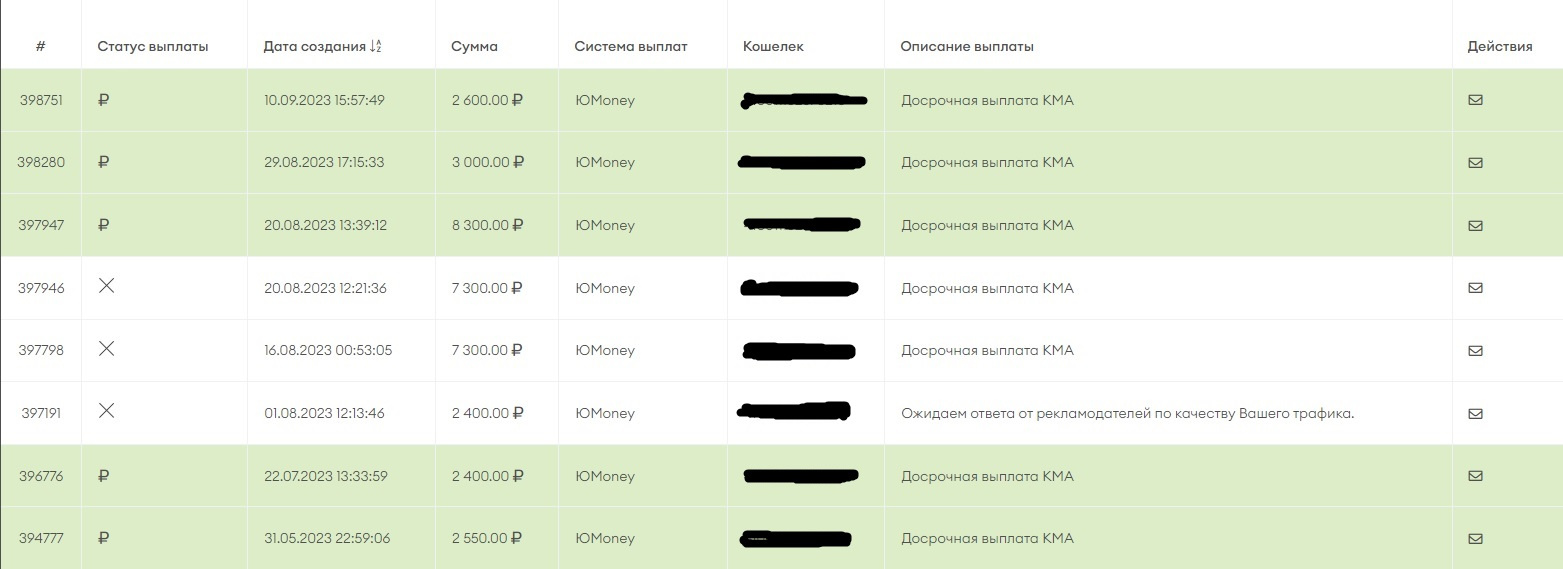
Task: Open message icon in row 397798
Action: tap(1475, 350)
